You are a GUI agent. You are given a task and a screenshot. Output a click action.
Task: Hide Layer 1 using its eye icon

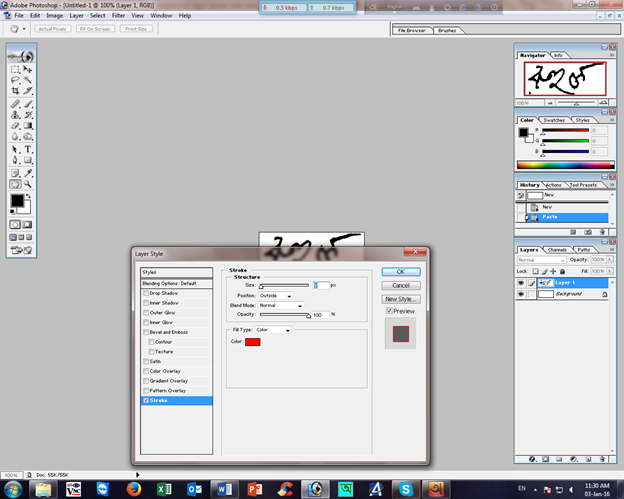(x=521, y=283)
